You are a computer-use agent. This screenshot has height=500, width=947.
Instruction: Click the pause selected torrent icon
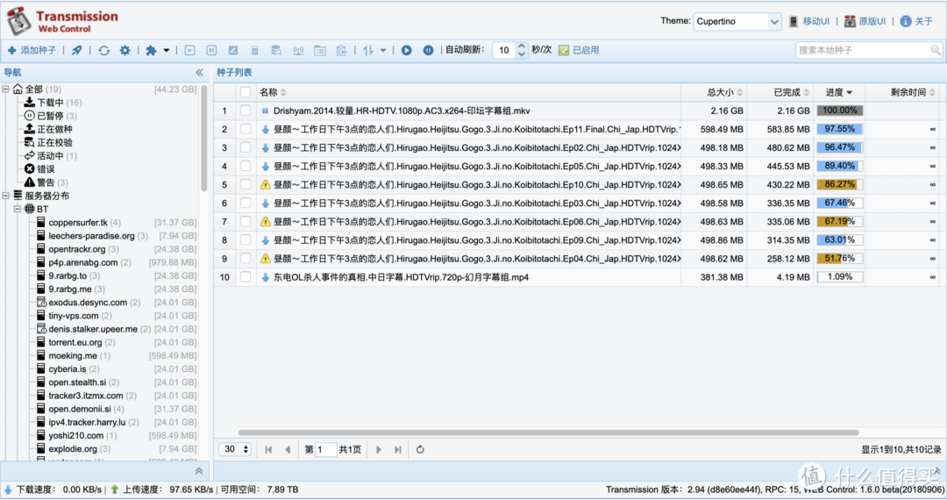pyautogui.click(x=211, y=50)
